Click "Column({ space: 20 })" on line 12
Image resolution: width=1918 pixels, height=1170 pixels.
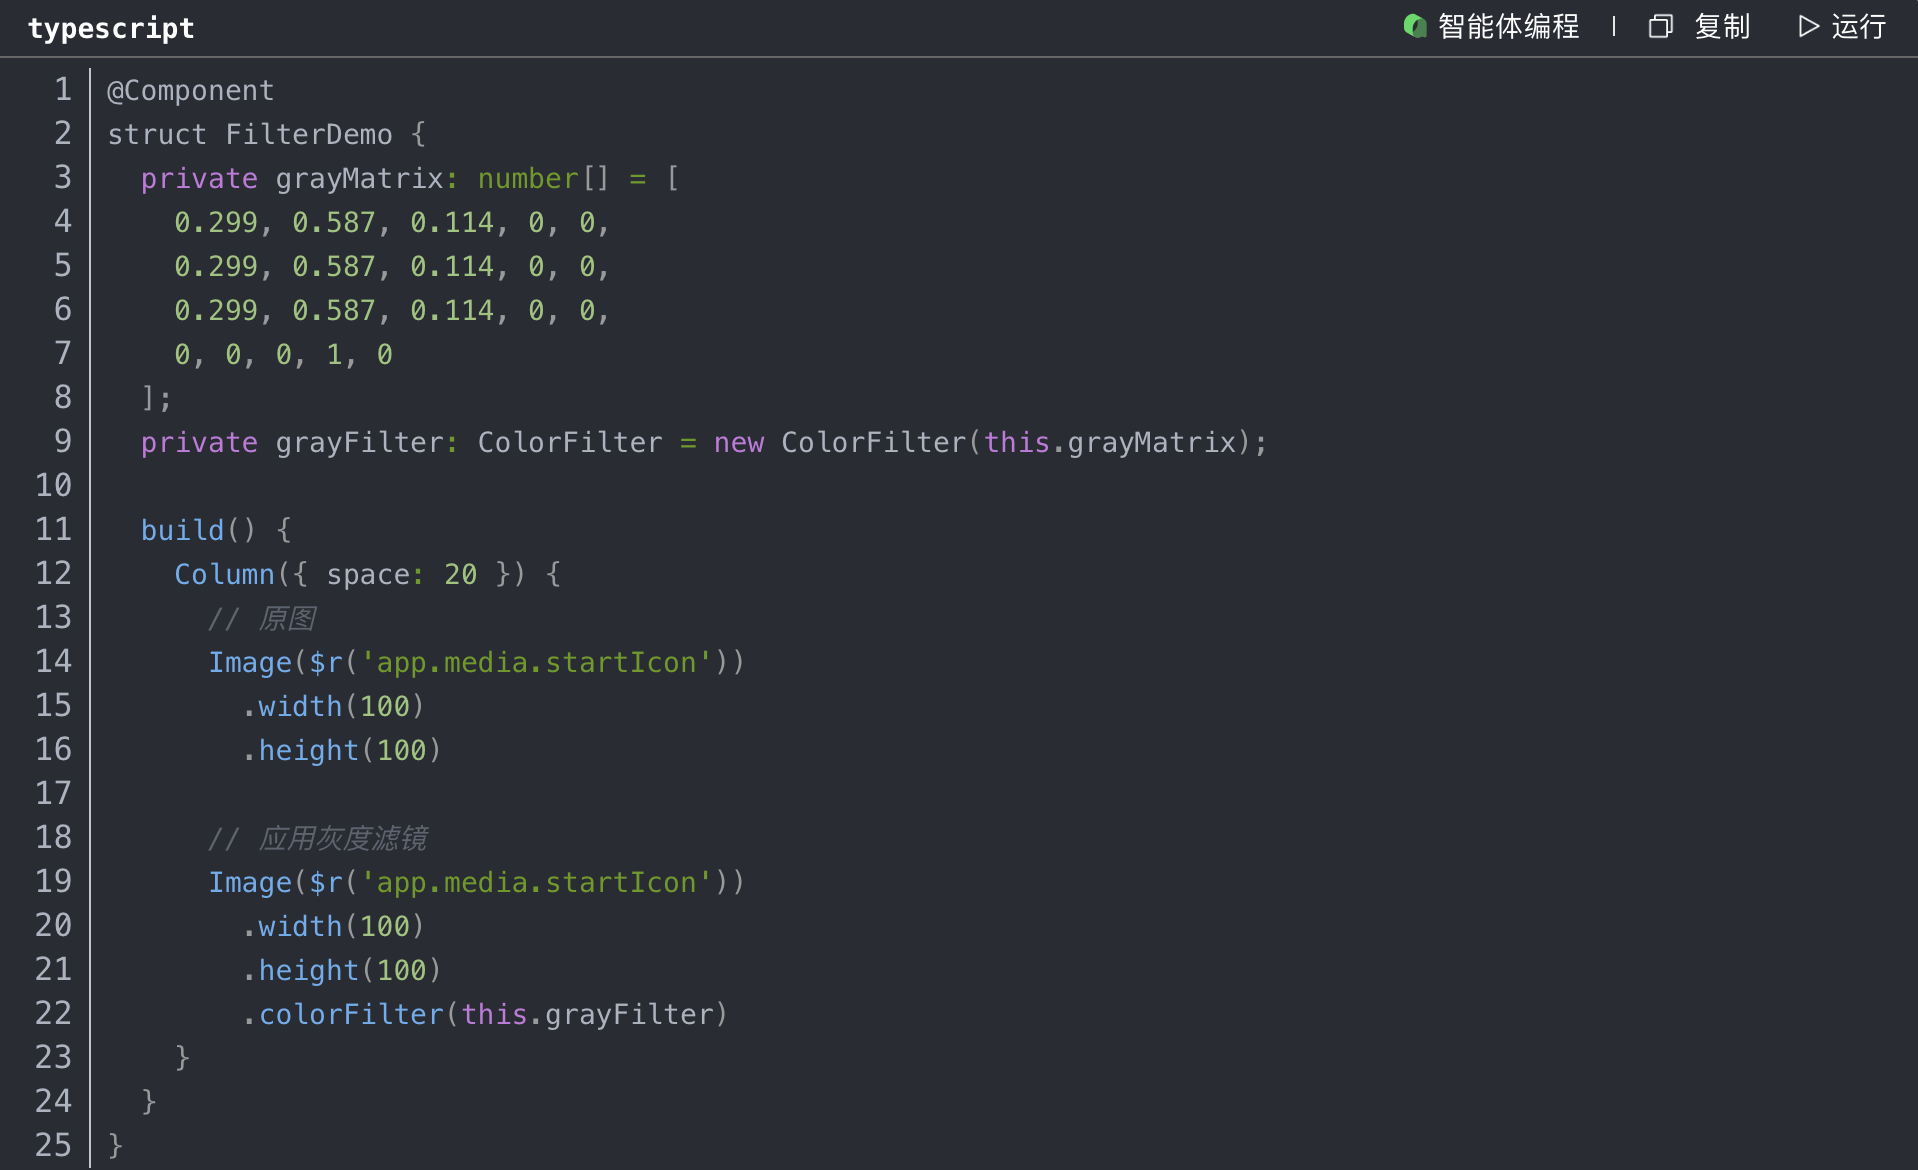(x=350, y=574)
